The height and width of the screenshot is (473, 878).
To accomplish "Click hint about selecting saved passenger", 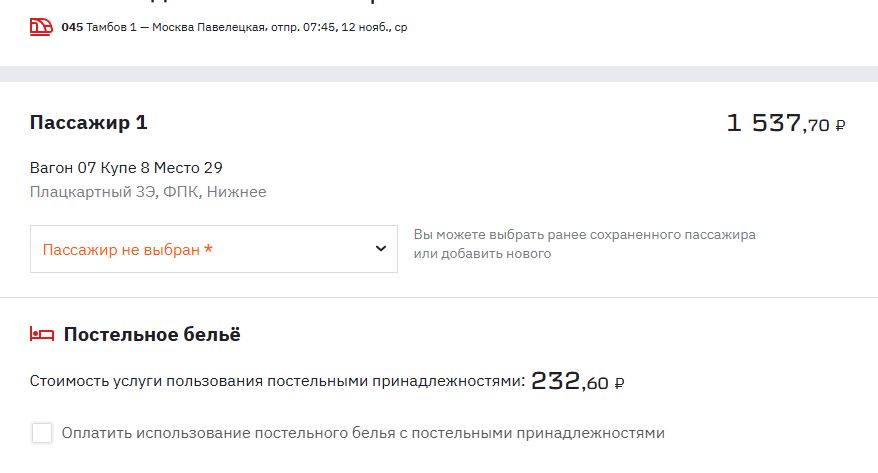I will 584,244.
